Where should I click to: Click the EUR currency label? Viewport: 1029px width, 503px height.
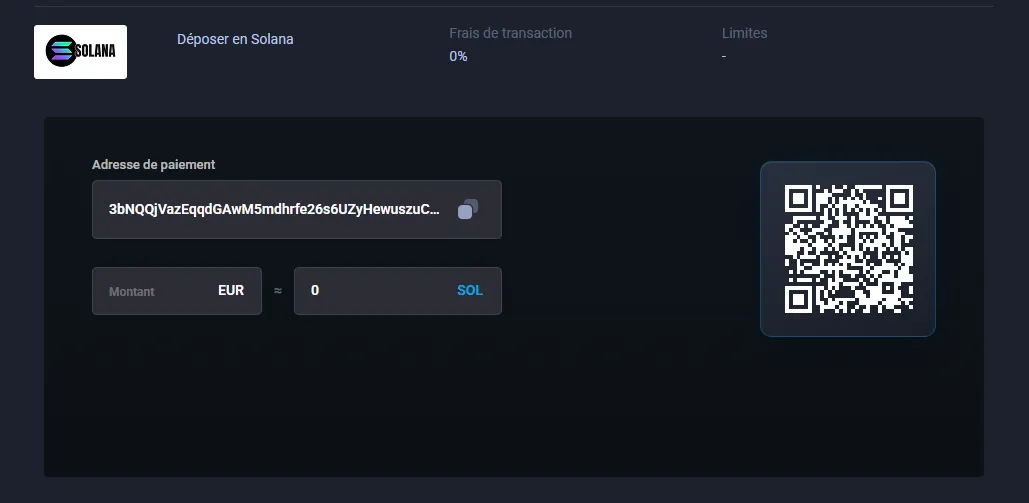231,290
